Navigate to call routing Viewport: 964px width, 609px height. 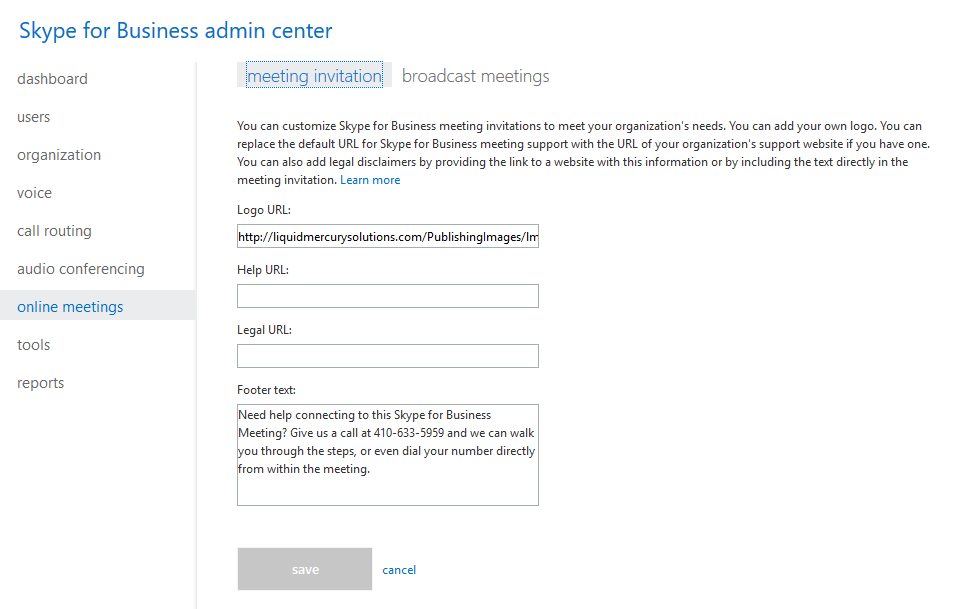(54, 231)
